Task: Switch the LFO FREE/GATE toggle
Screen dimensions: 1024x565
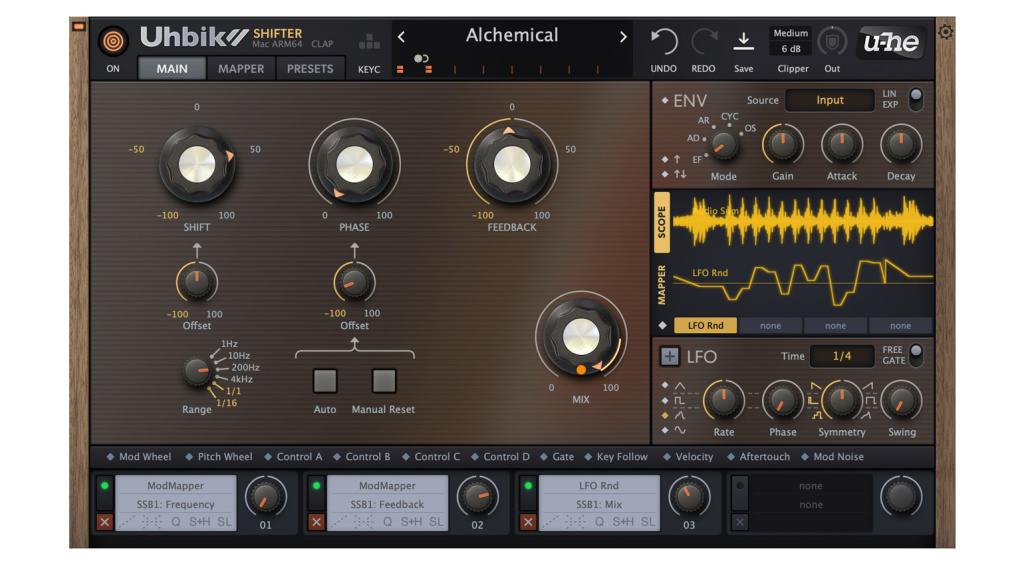Action: tap(914, 355)
